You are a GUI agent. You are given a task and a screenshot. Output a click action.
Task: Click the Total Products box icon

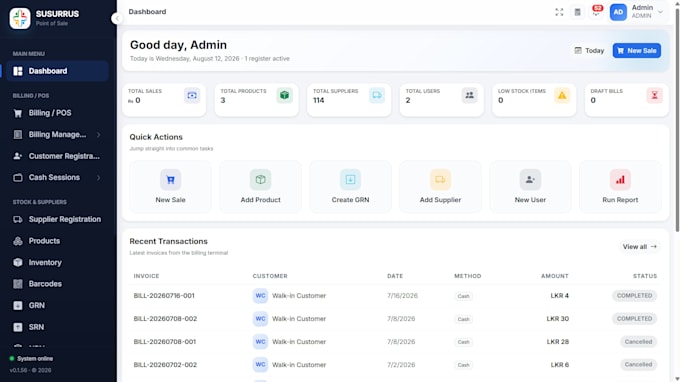[x=284, y=95]
